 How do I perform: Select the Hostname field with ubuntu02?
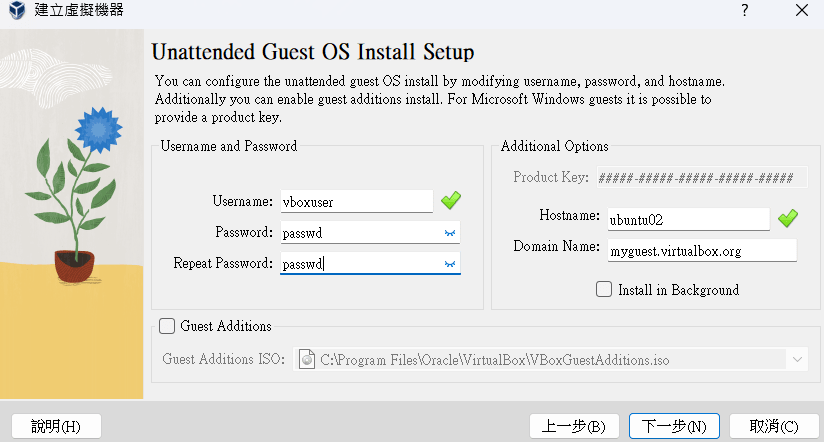coord(688,218)
